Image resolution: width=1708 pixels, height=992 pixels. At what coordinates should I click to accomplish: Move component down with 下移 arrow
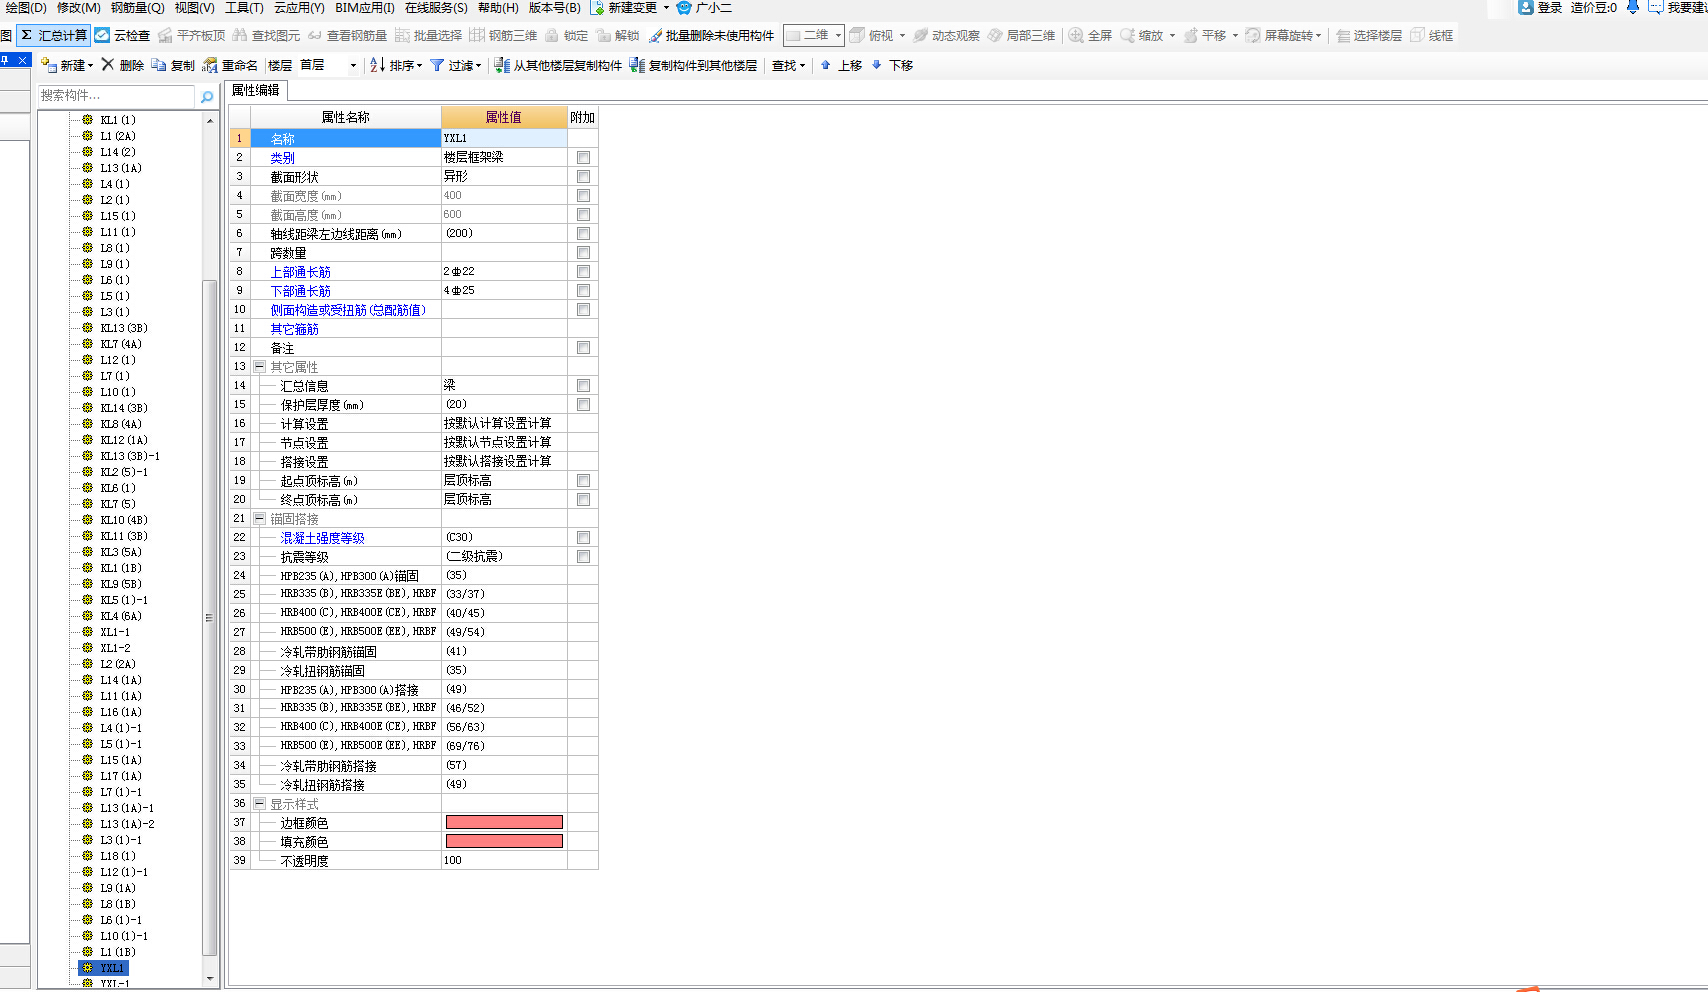tap(877, 65)
